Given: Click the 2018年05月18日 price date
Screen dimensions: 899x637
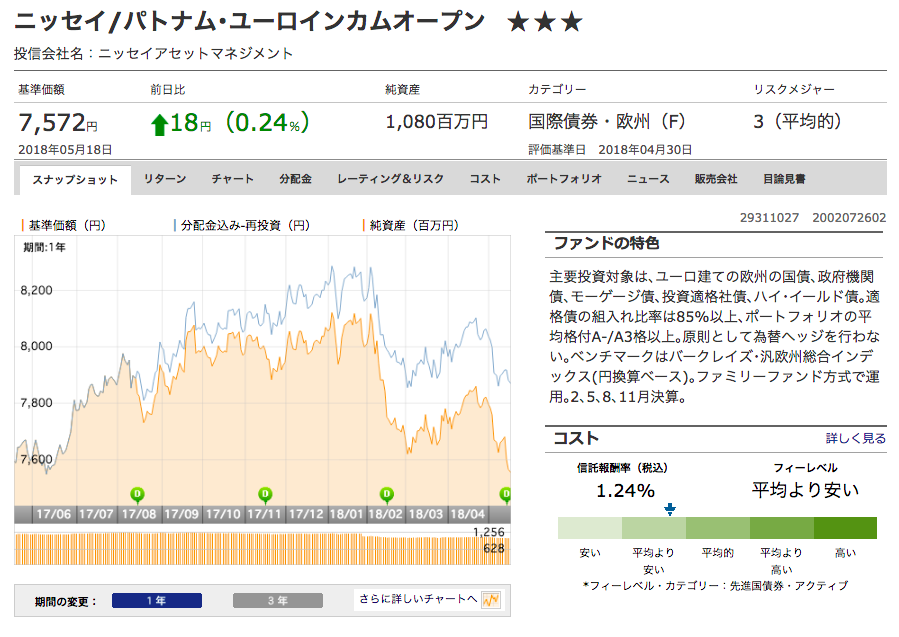Looking at the screenshot, I should coord(65,150).
